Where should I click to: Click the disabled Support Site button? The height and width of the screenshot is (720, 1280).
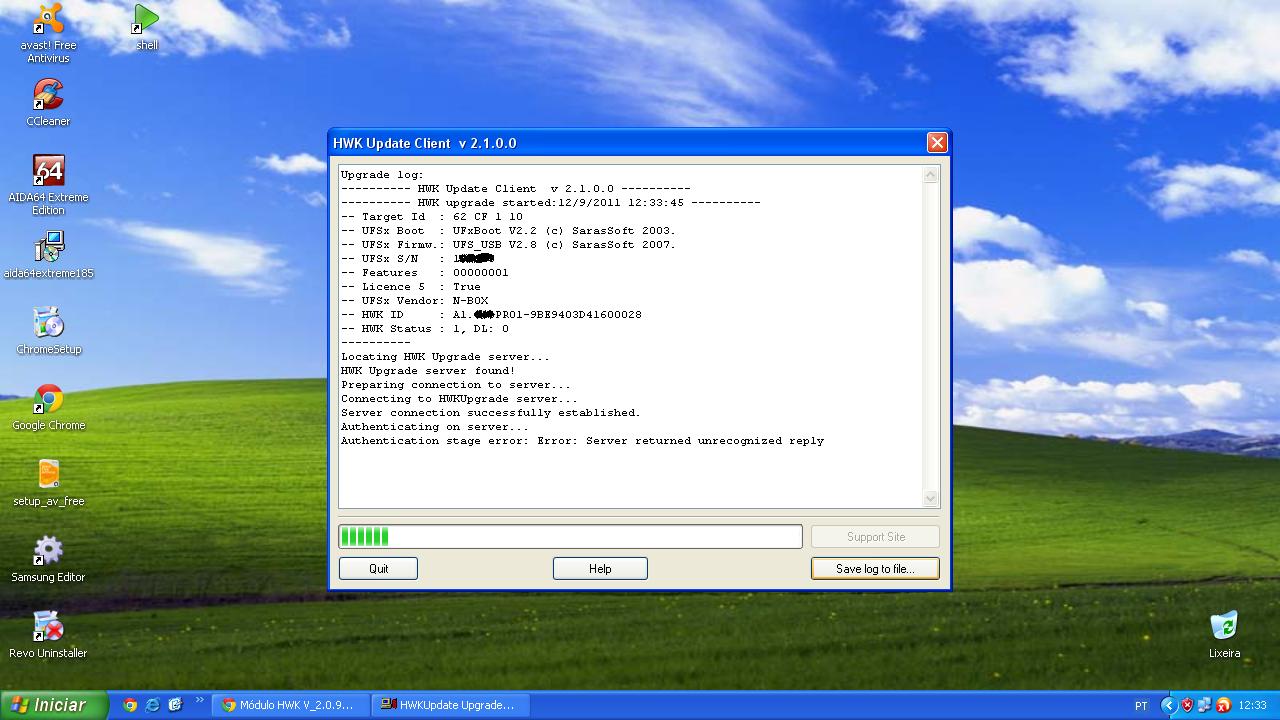875,537
